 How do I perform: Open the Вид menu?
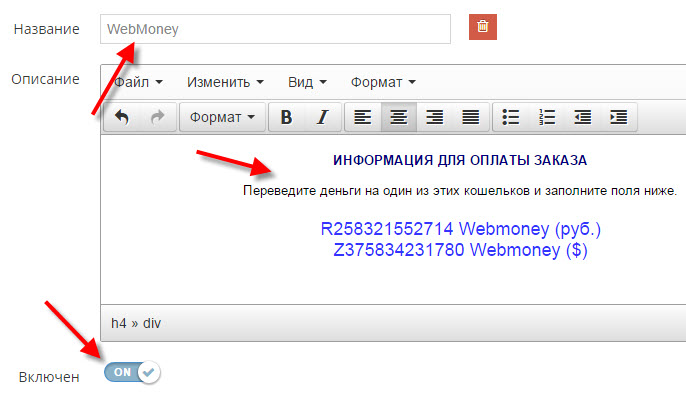pyautogui.click(x=307, y=82)
